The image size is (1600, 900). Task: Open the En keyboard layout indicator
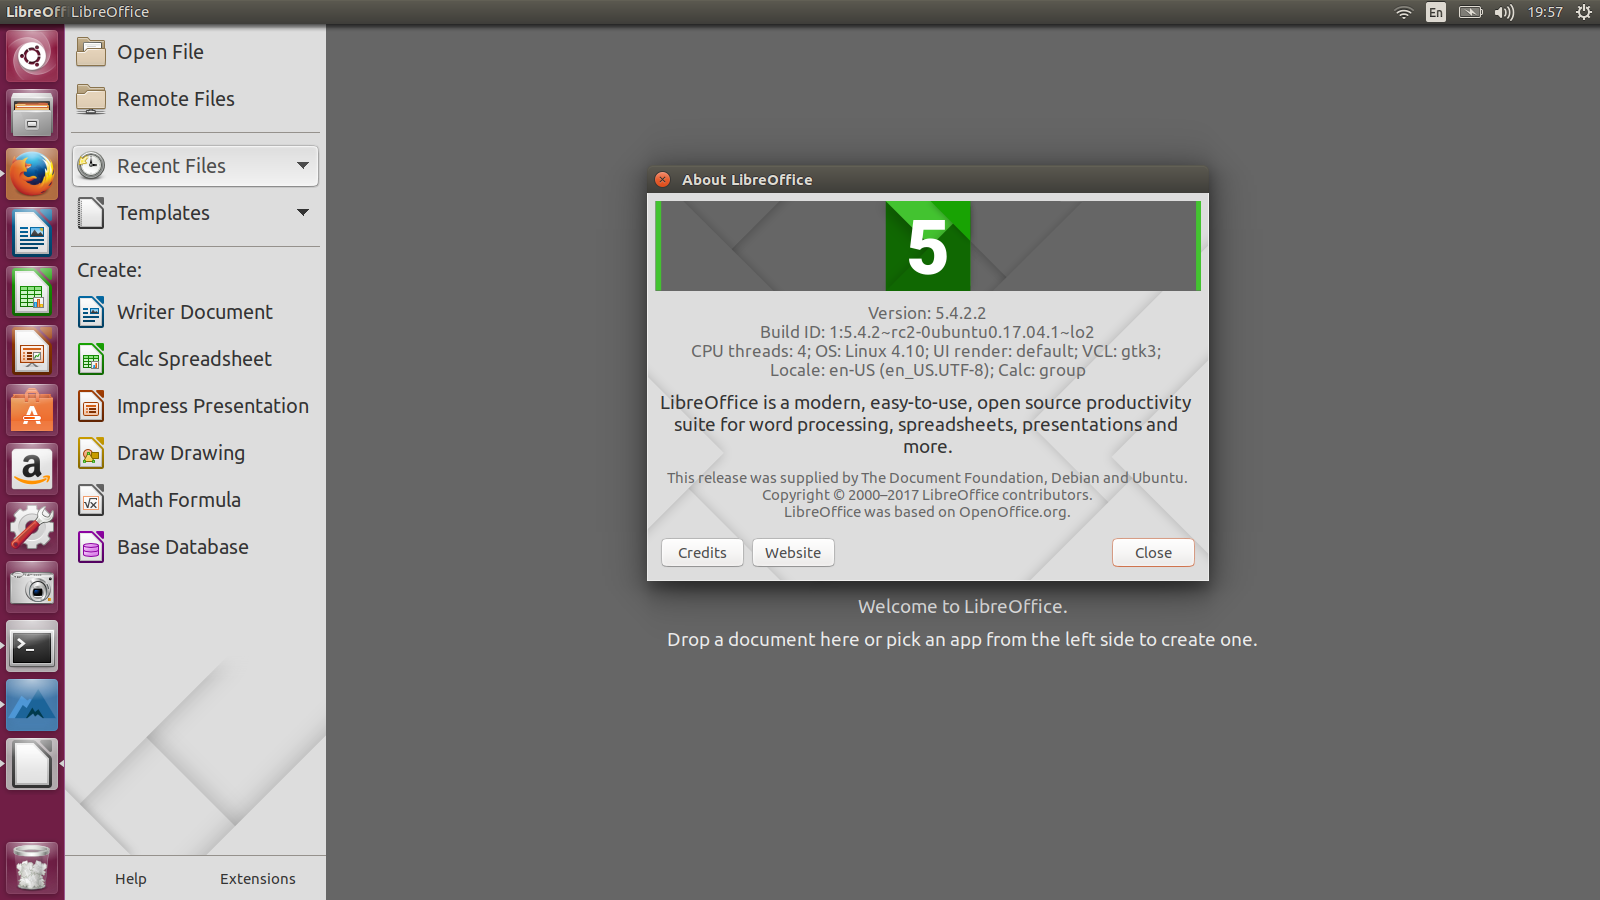(1436, 12)
